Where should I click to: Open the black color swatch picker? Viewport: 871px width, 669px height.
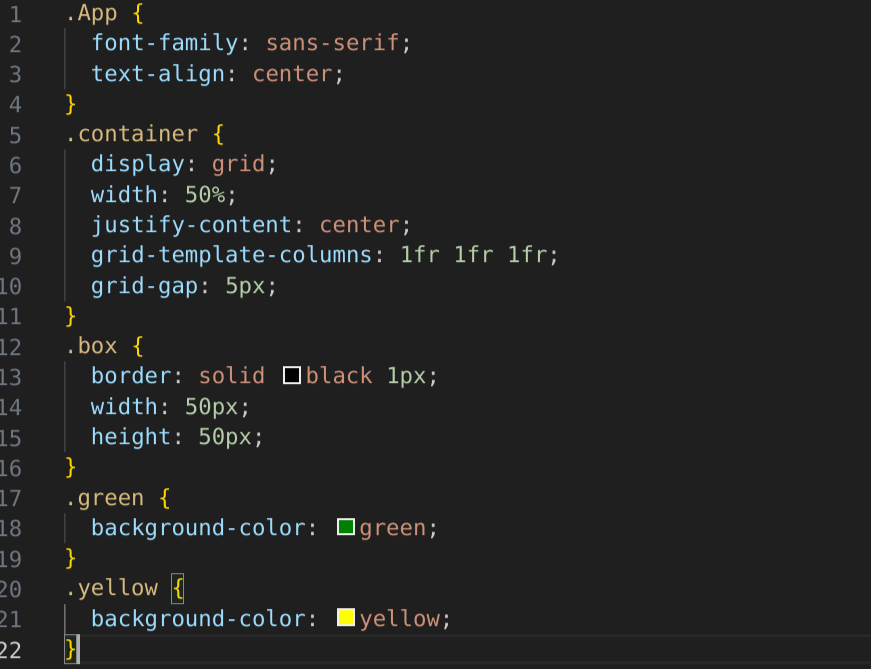(292, 375)
